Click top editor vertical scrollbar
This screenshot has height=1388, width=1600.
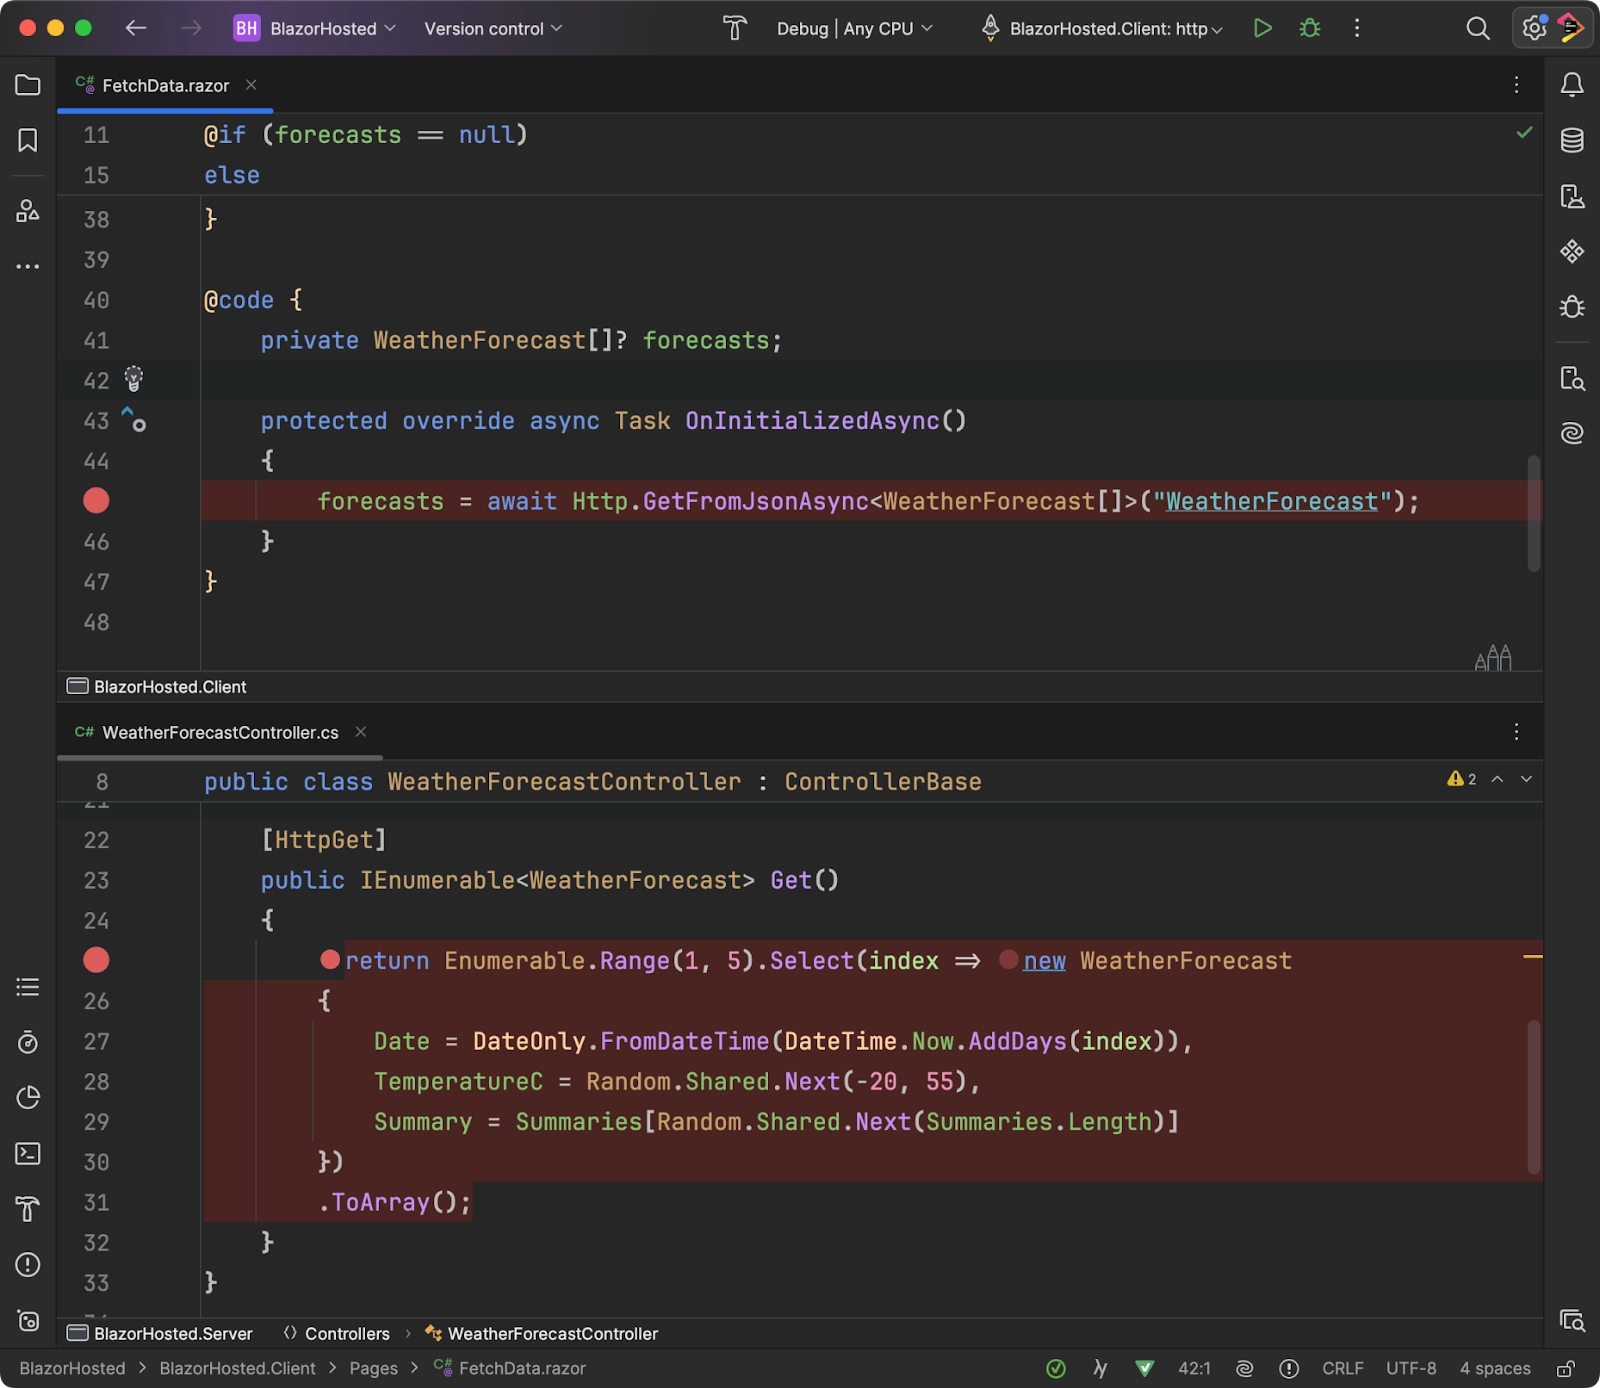(x=1534, y=514)
